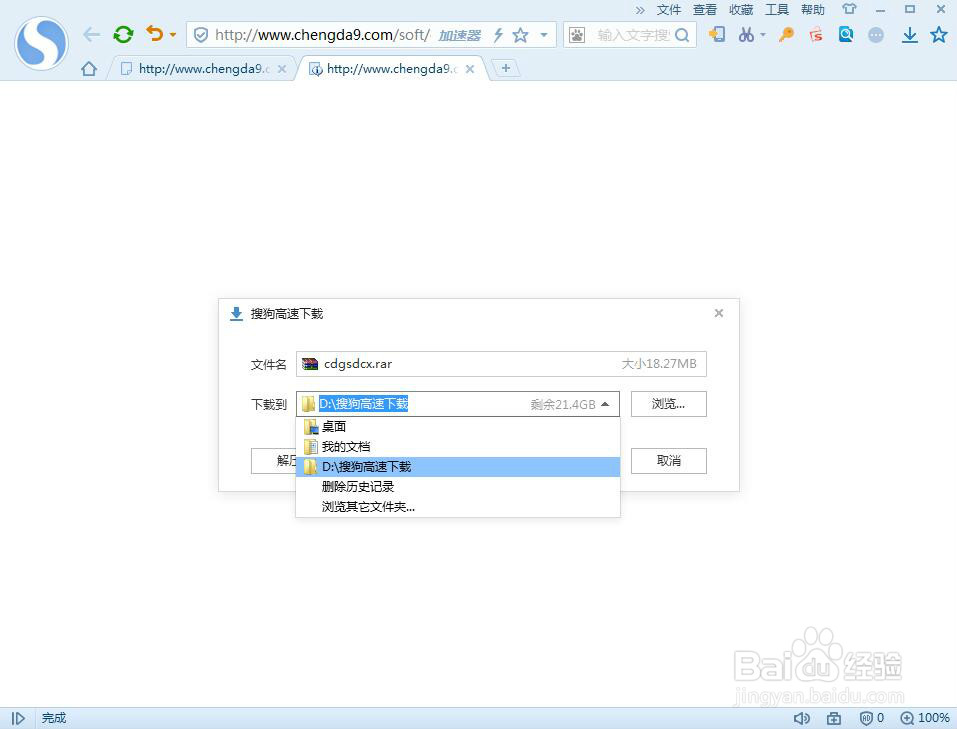Click the partially hidden 解压 button
Screen dimensions: 957x729
point(274,461)
